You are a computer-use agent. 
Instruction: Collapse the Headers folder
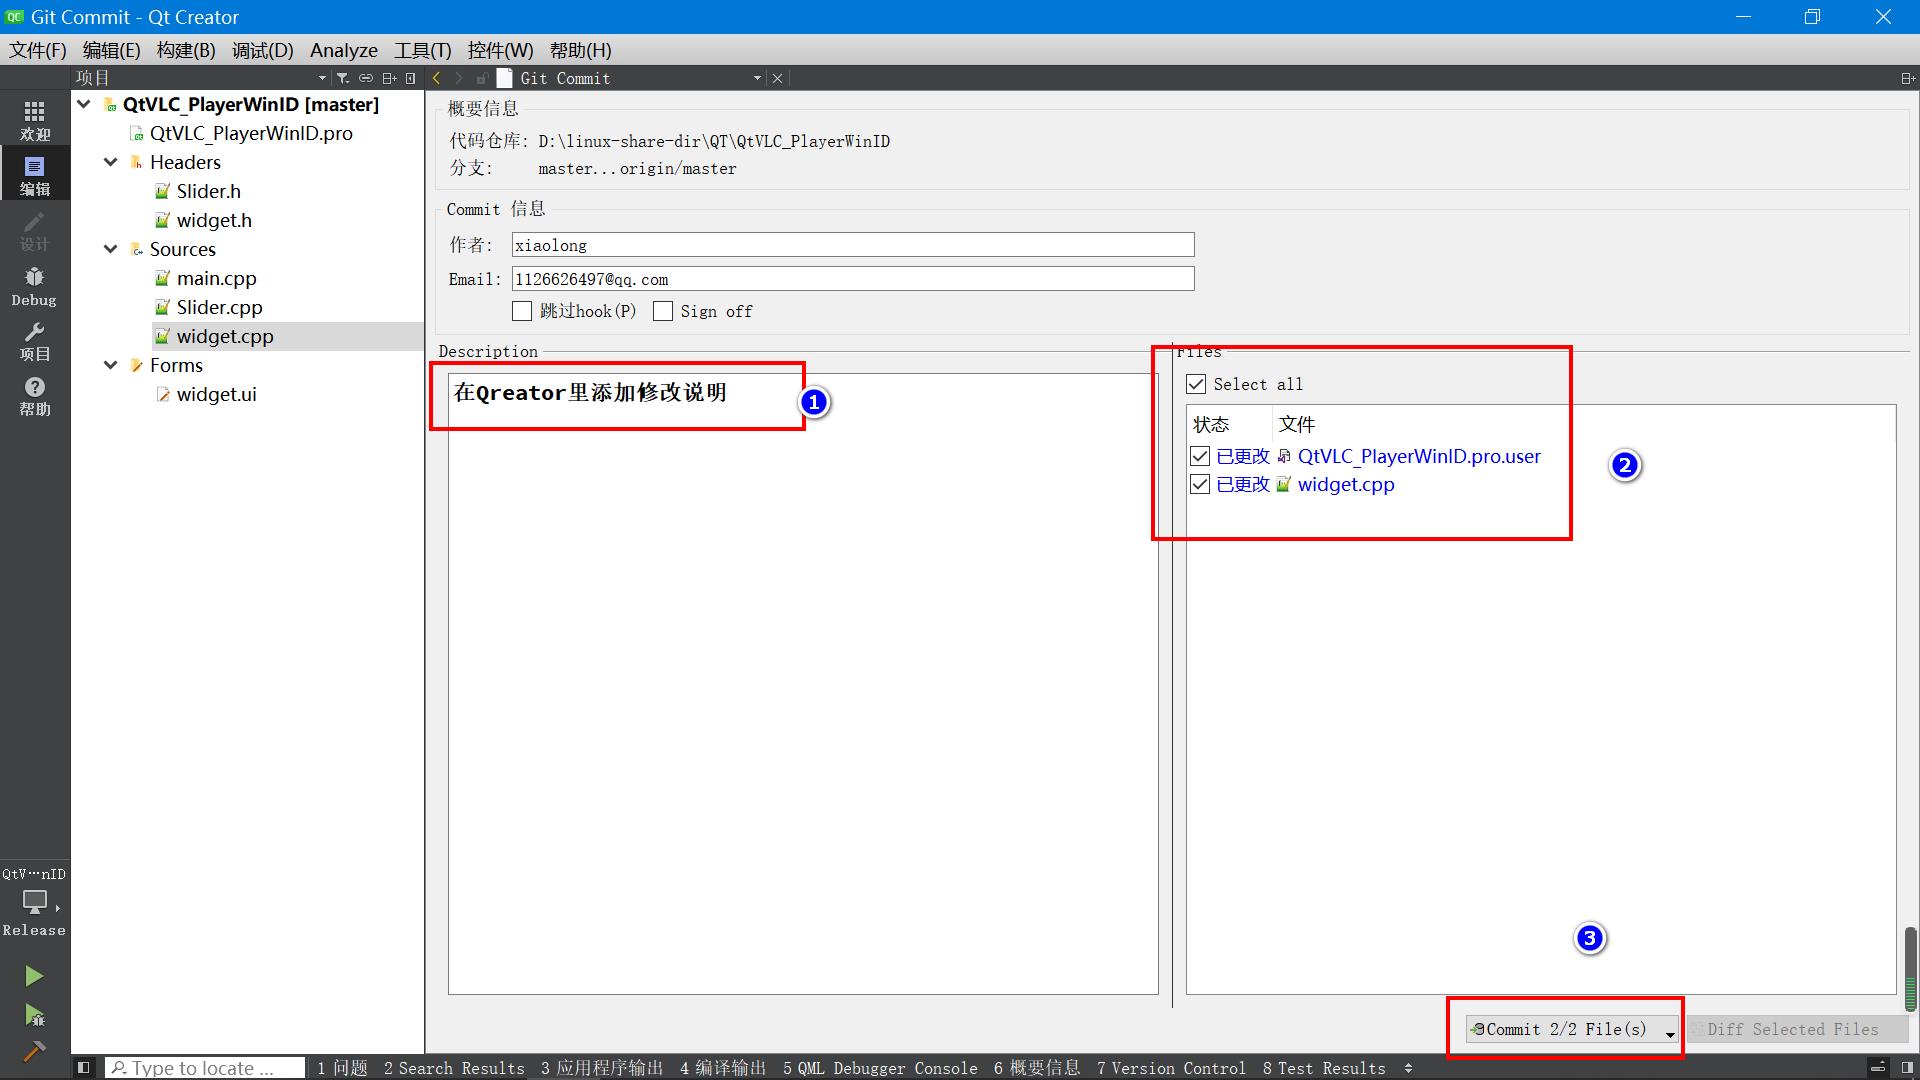111,162
